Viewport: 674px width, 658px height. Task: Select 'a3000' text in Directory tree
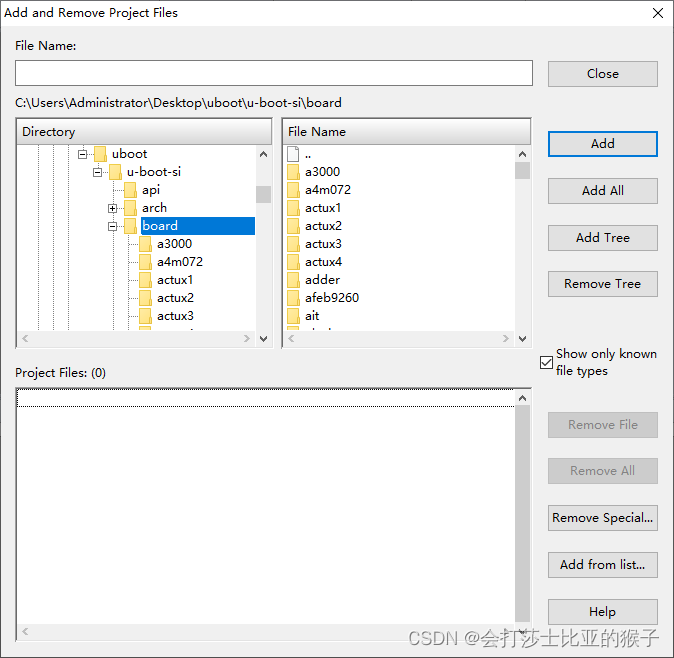coord(175,244)
